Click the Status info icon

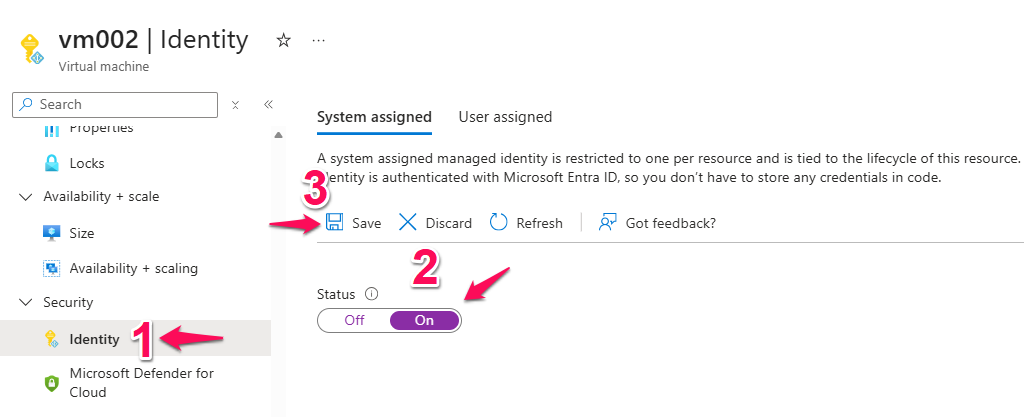[x=371, y=294]
